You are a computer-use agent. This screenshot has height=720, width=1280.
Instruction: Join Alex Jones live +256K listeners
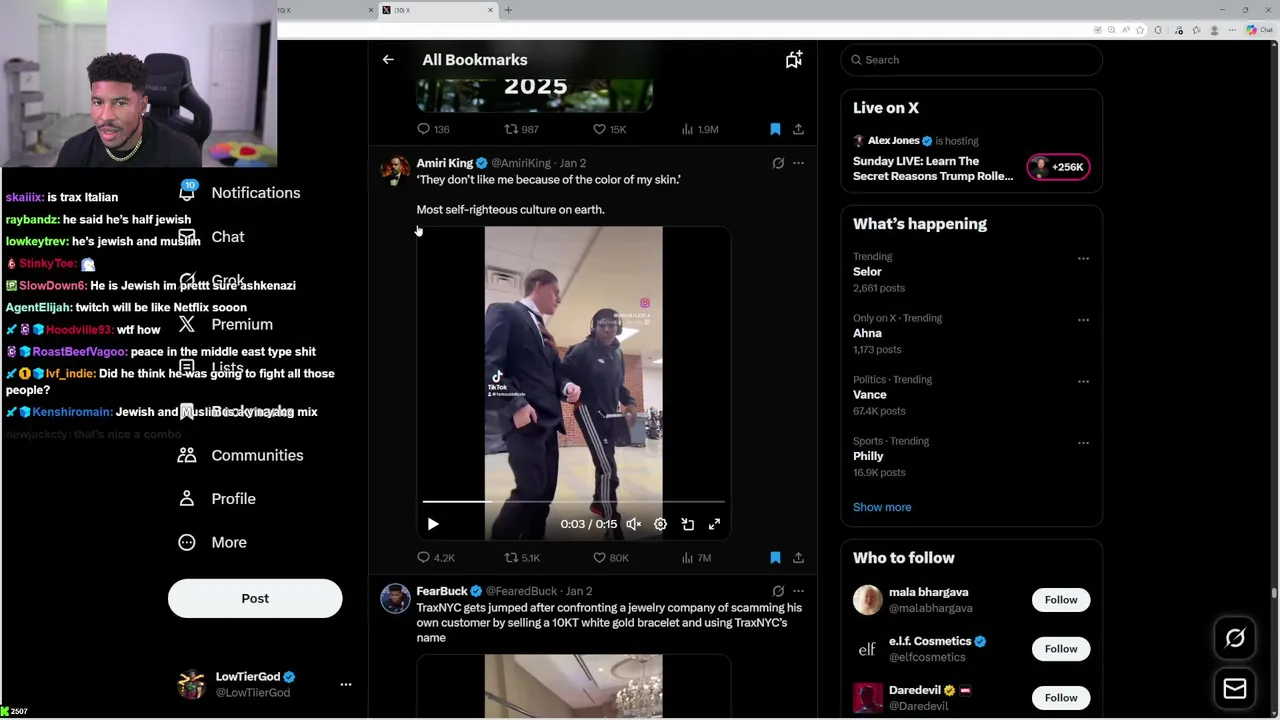click(x=1058, y=167)
